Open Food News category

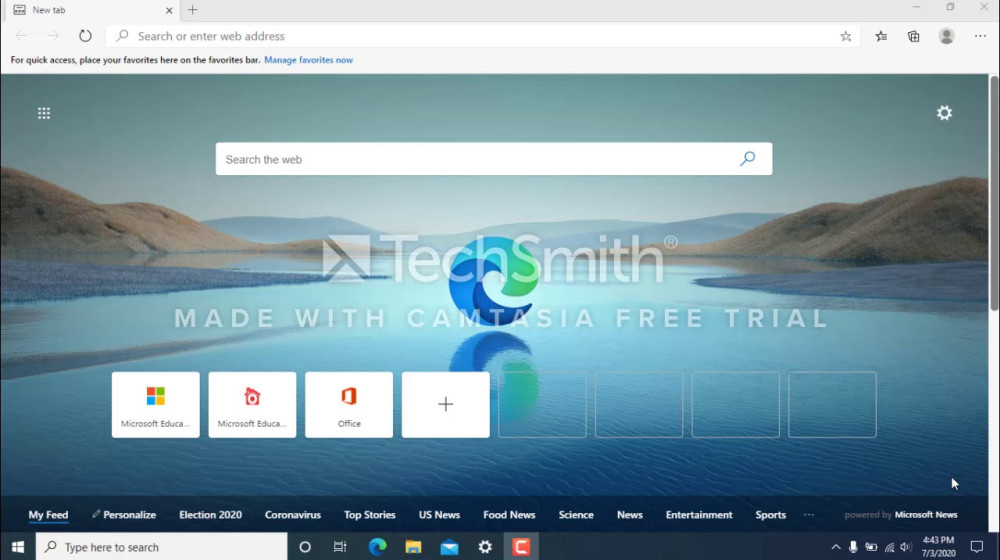click(x=509, y=515)
